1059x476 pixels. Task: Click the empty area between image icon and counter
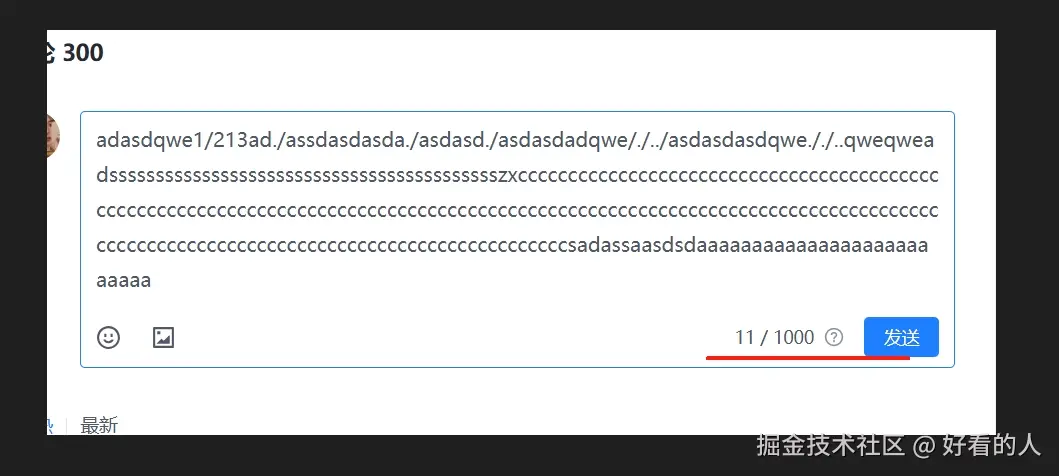tap(453, 337)
